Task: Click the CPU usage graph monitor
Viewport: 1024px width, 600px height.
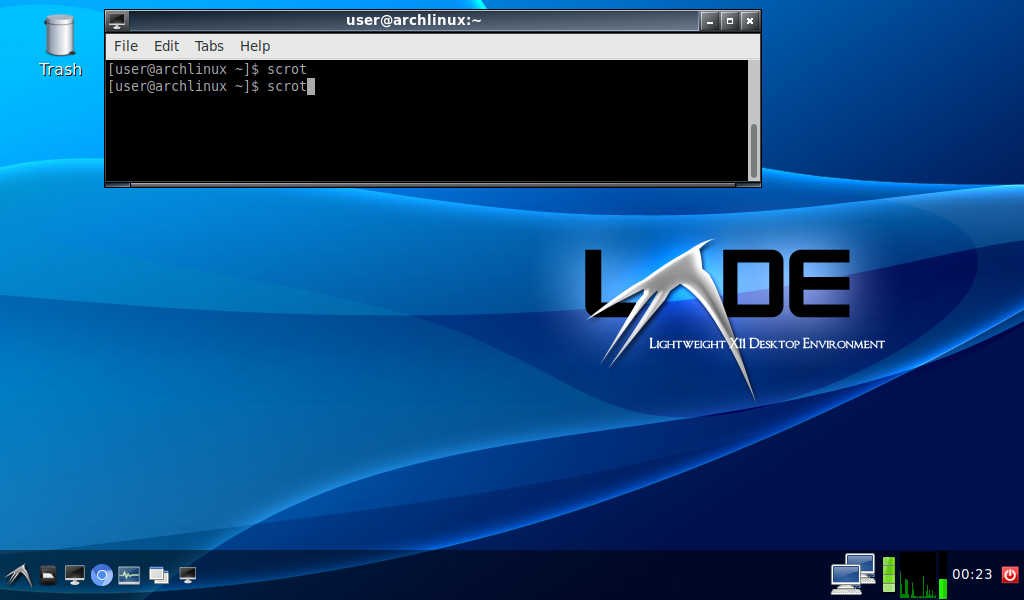Action: 918,574
